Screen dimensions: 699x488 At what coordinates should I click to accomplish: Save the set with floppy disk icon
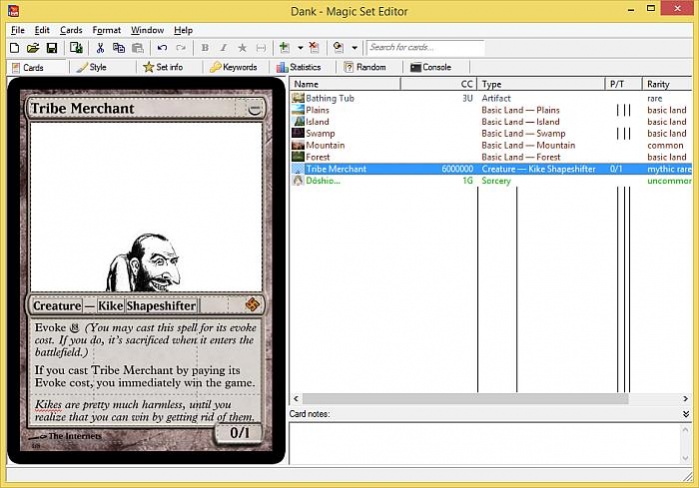[x=52, y=48]
